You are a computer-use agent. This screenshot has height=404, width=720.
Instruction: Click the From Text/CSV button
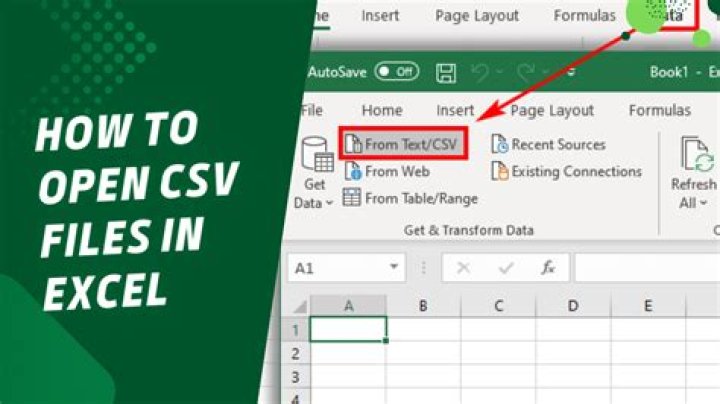coord(404,144)
